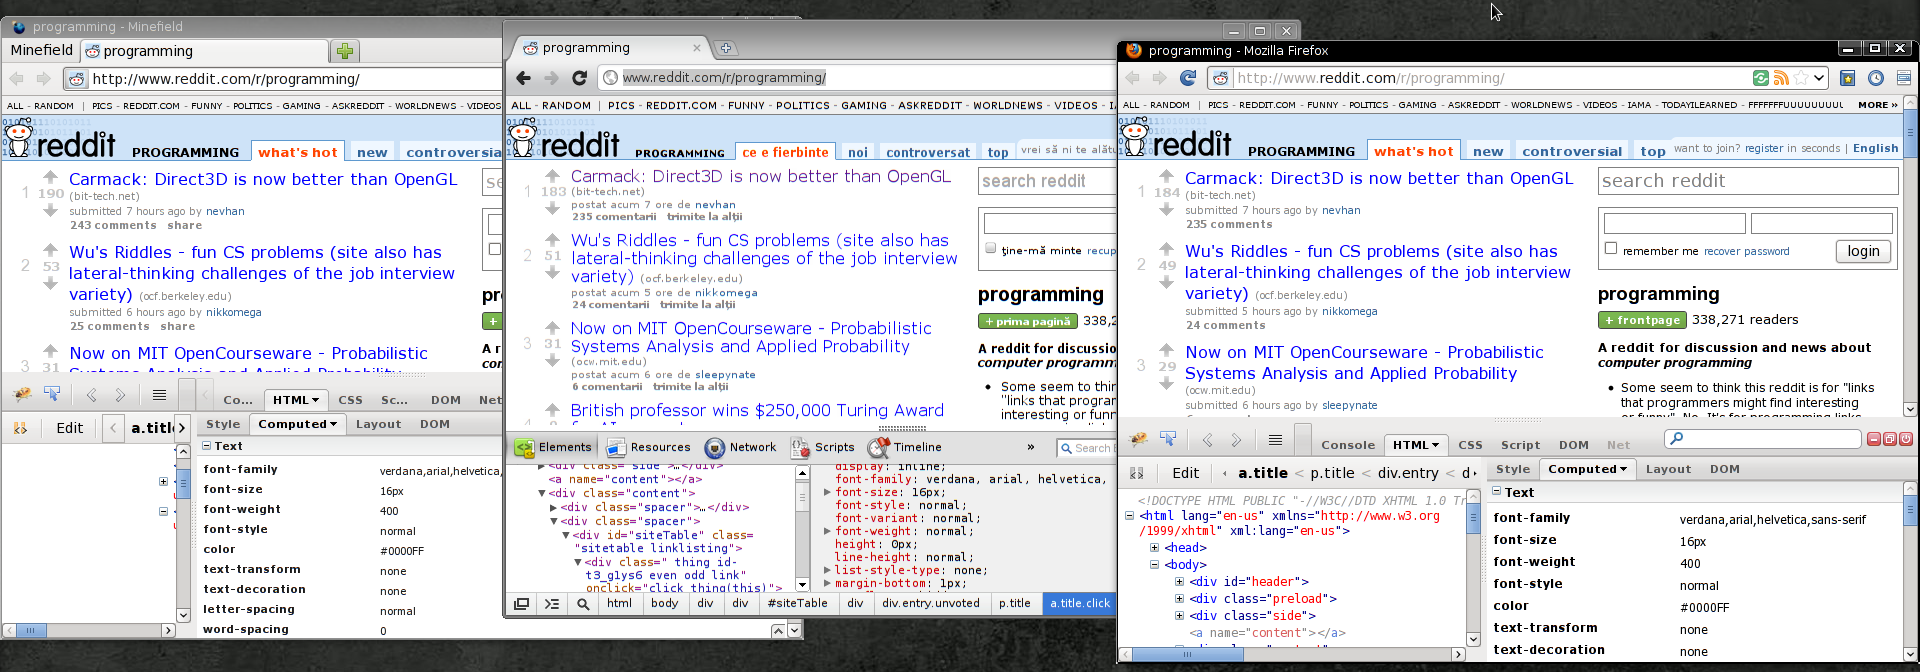The image size is (1920, 672).
Task: Click the Firefox page vertical scrollbar down arrow
Action: point(1911,409)
